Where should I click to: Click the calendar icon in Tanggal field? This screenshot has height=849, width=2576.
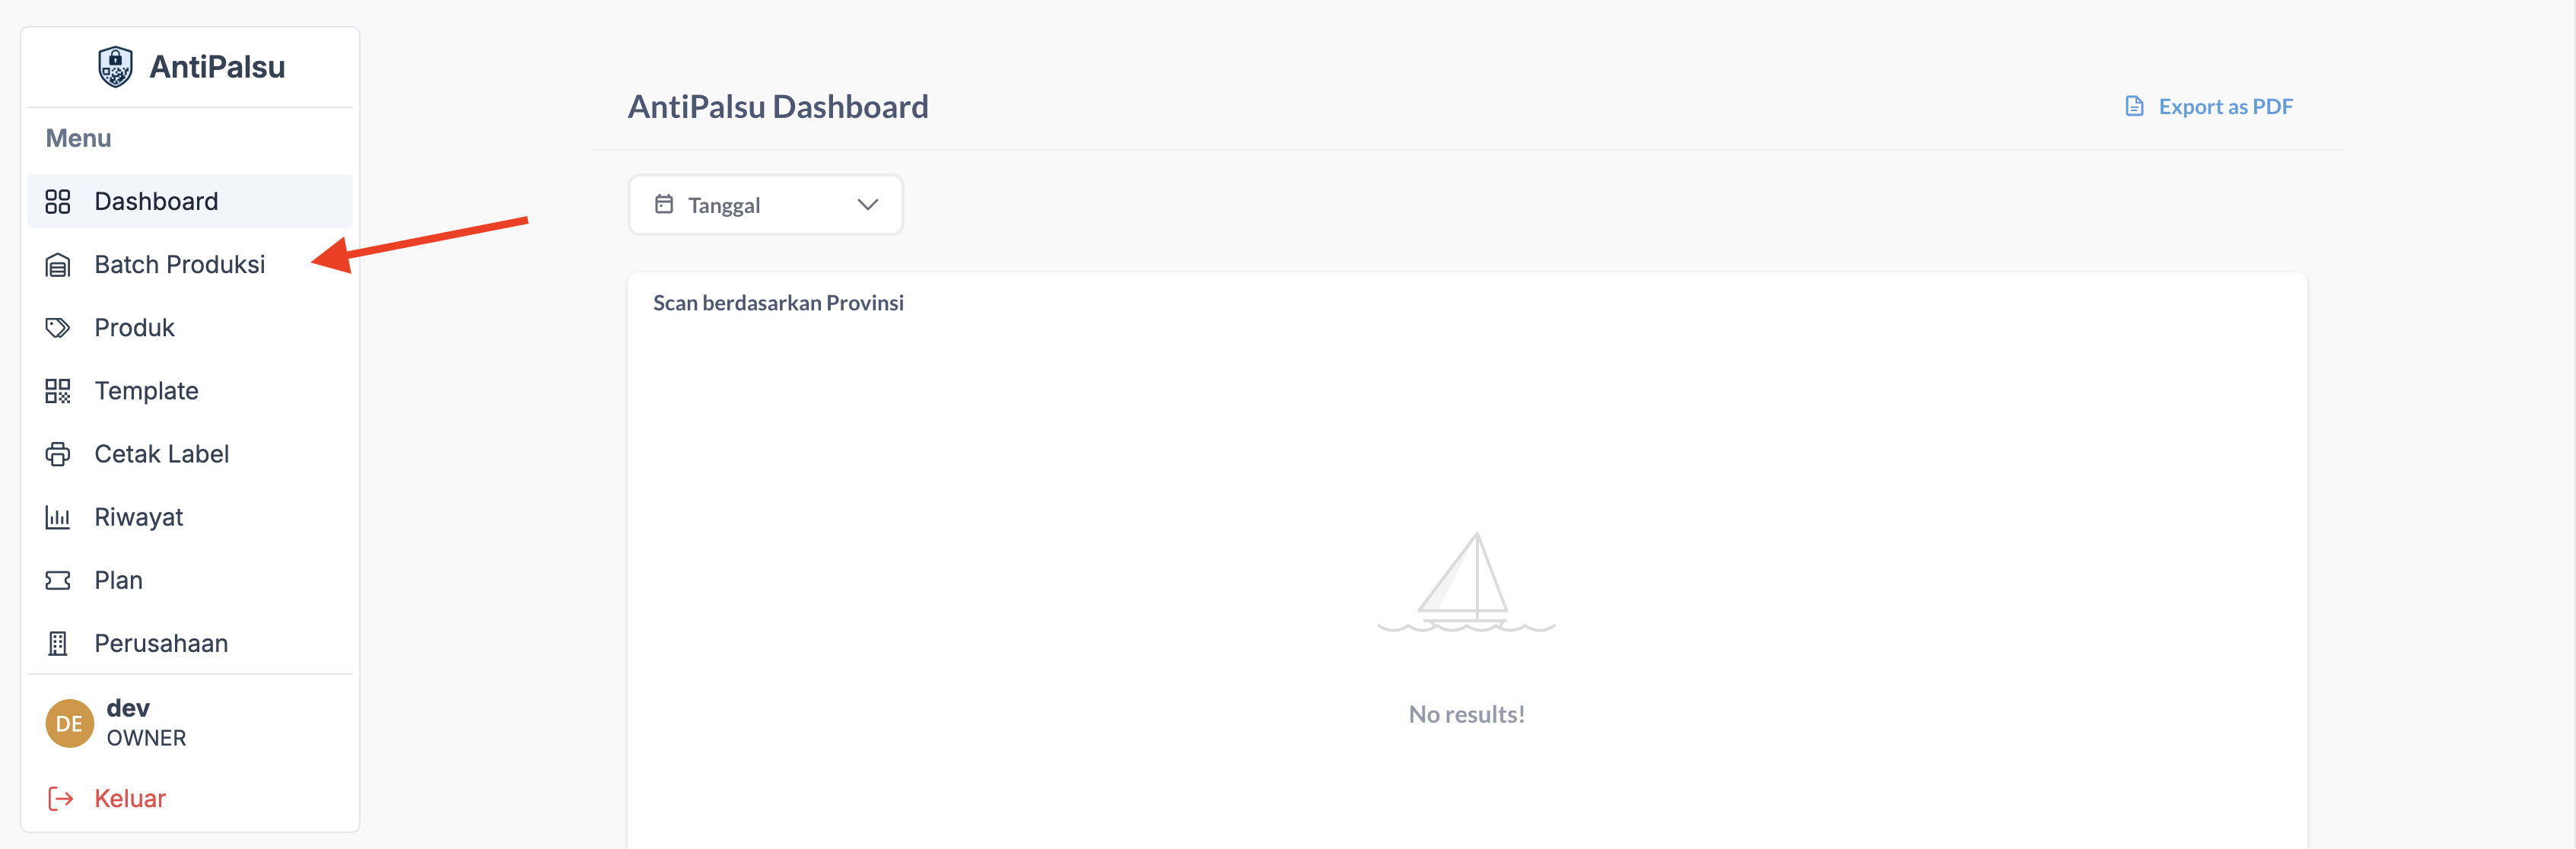[x=664, y=205]
